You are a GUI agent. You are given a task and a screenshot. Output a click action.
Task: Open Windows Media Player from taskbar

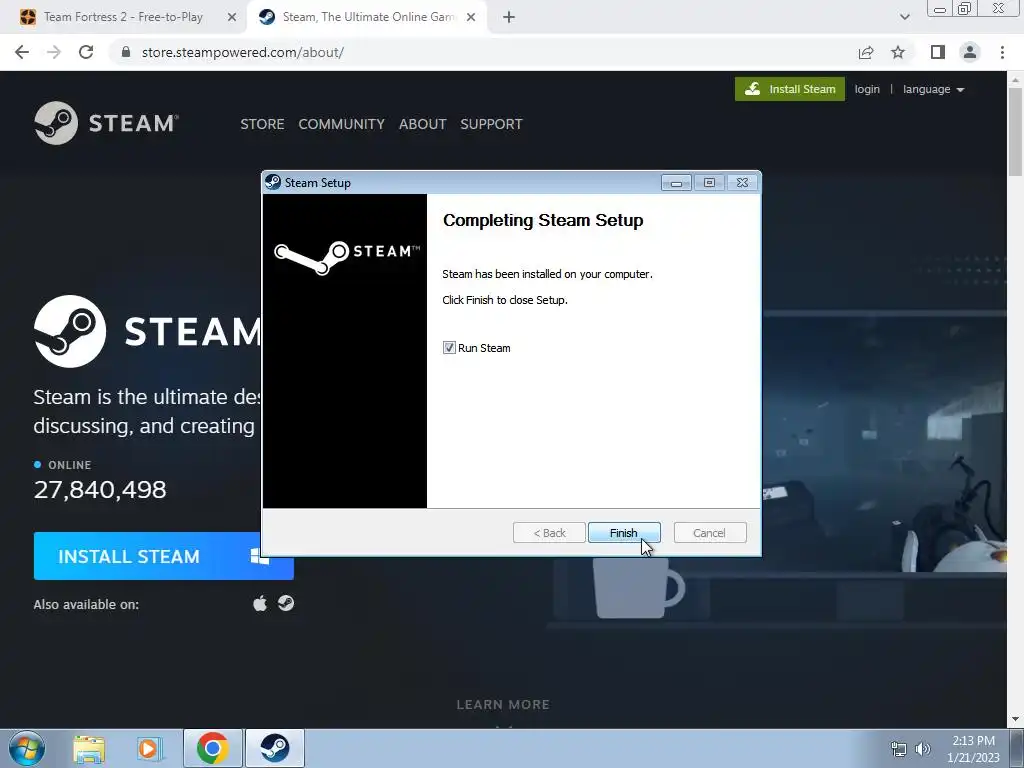(150, 748)
